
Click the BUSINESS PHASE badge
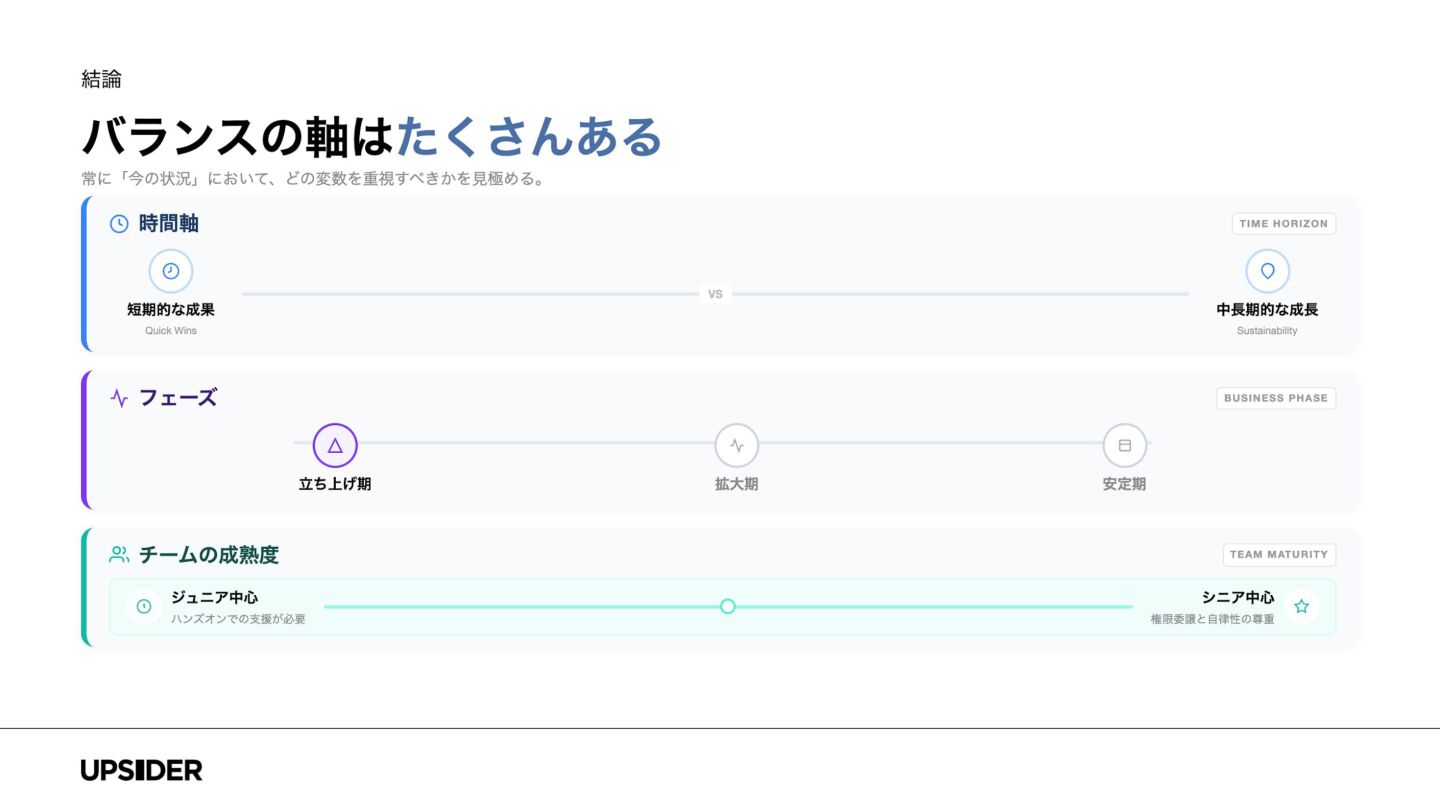[x=1276, y=398]
